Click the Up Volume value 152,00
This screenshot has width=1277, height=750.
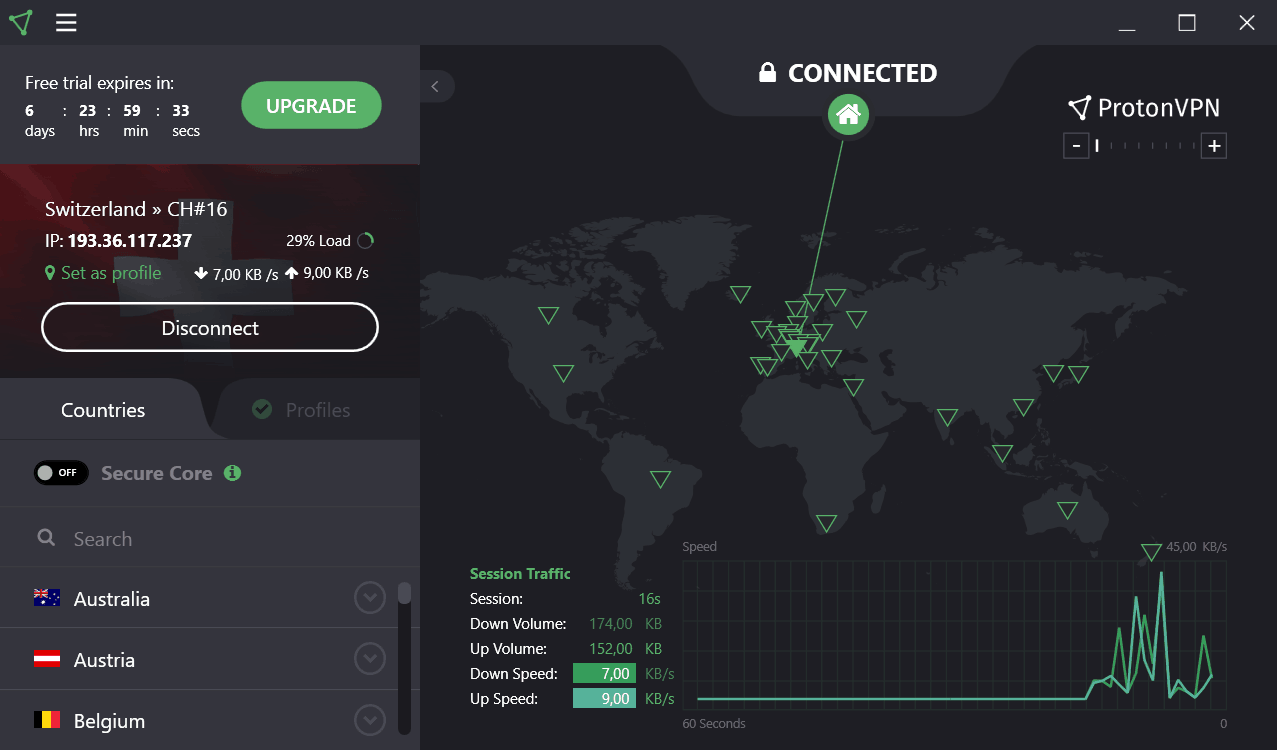click(x=611, y=648)
